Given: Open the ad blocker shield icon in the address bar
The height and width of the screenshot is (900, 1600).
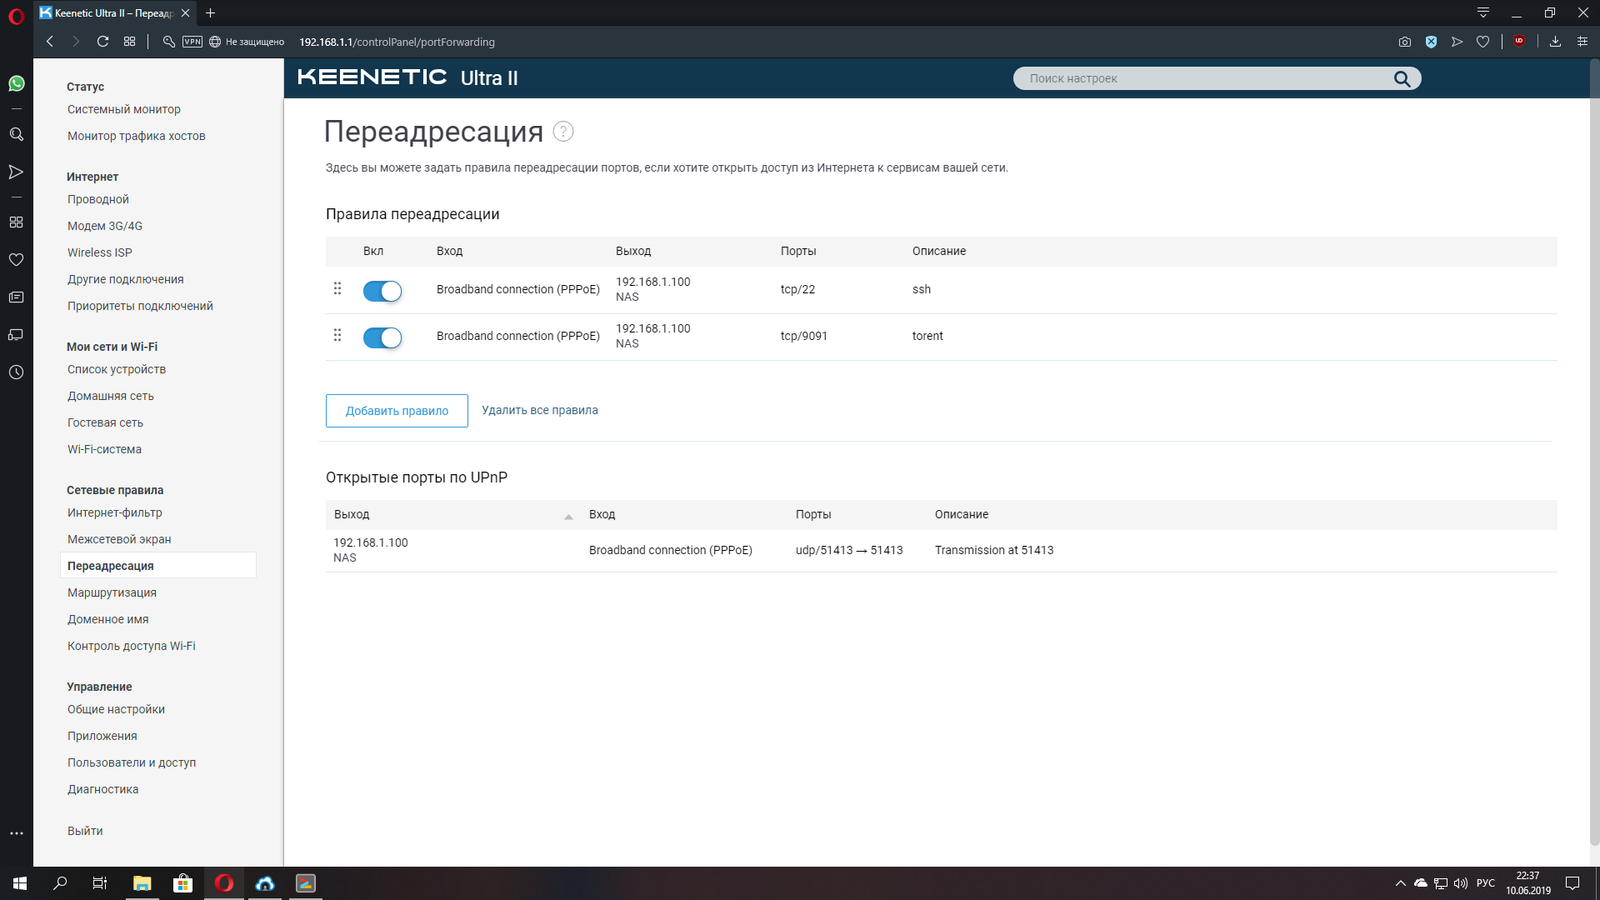Looking at the screenshot, I should coord(1431,42).
